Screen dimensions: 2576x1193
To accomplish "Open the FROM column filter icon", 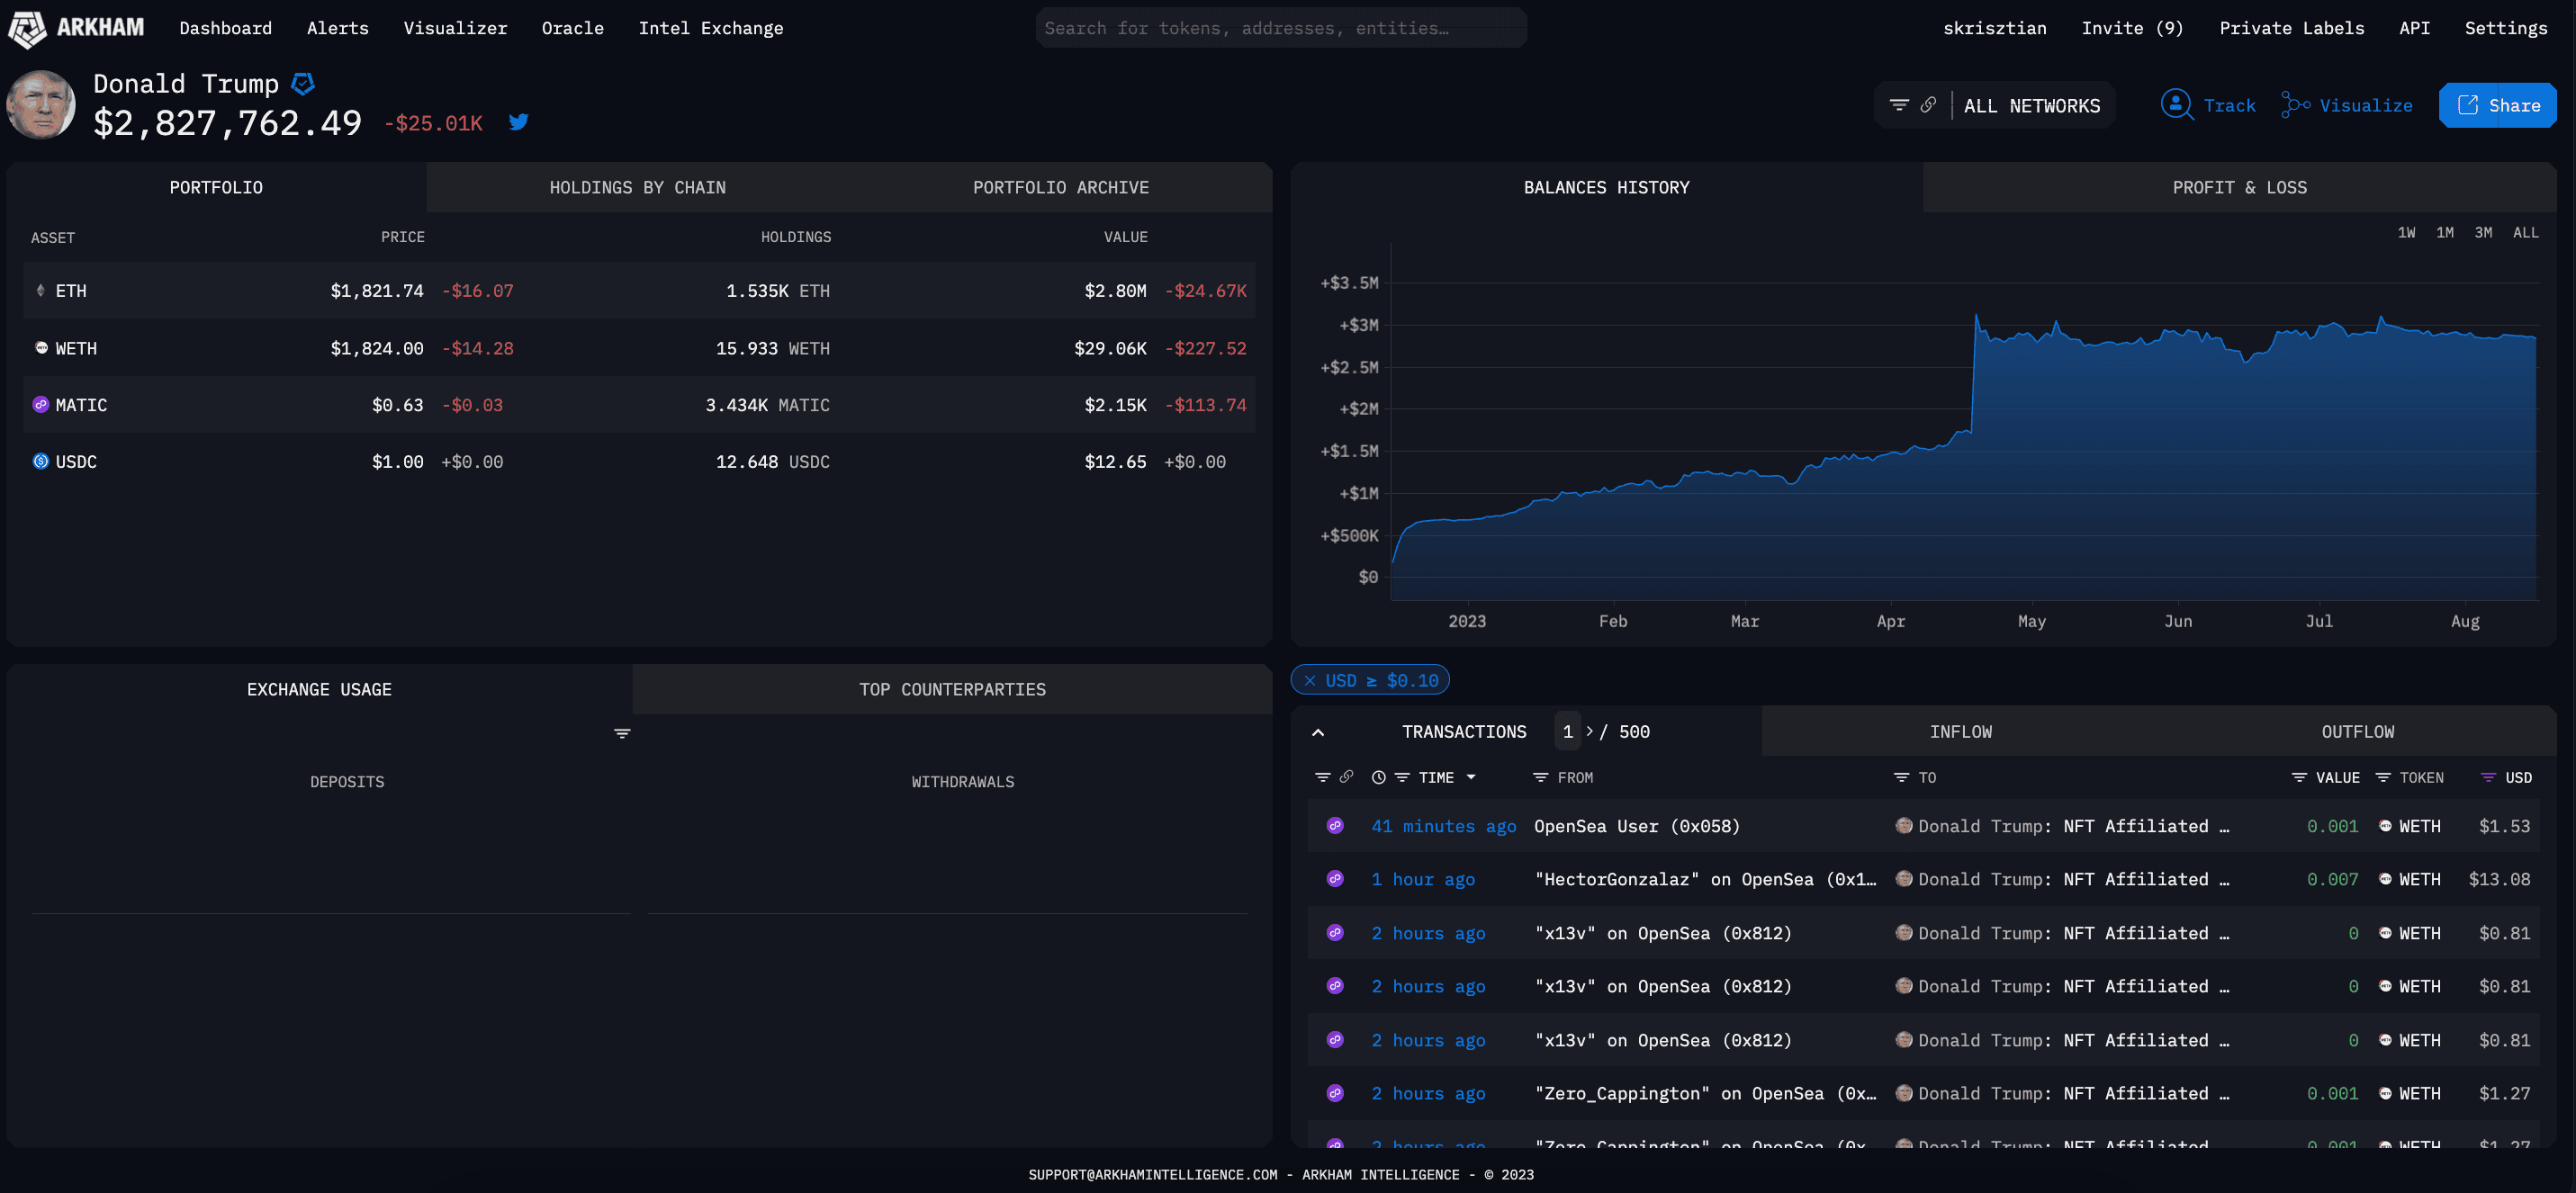I will coord(1540,777).
